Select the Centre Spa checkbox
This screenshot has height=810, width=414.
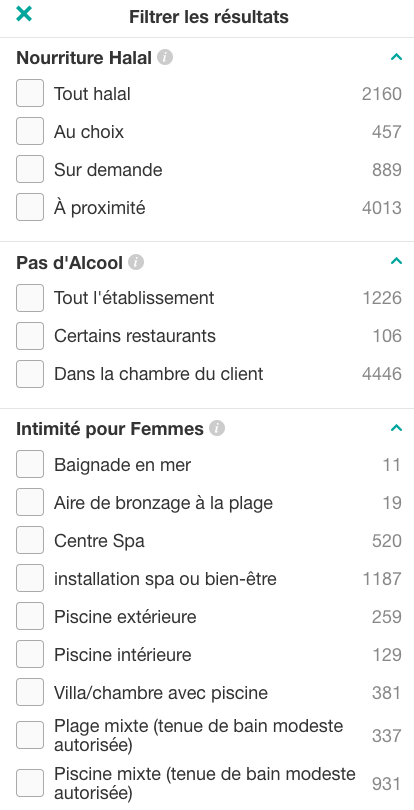point(30,540)
